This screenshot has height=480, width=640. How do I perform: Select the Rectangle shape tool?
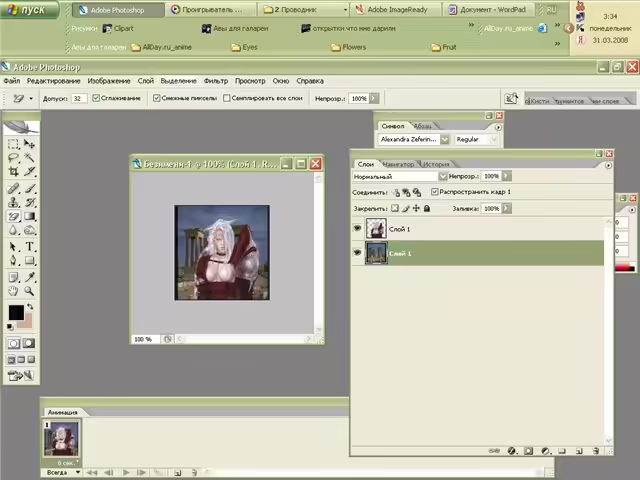(x=29, y=260)
